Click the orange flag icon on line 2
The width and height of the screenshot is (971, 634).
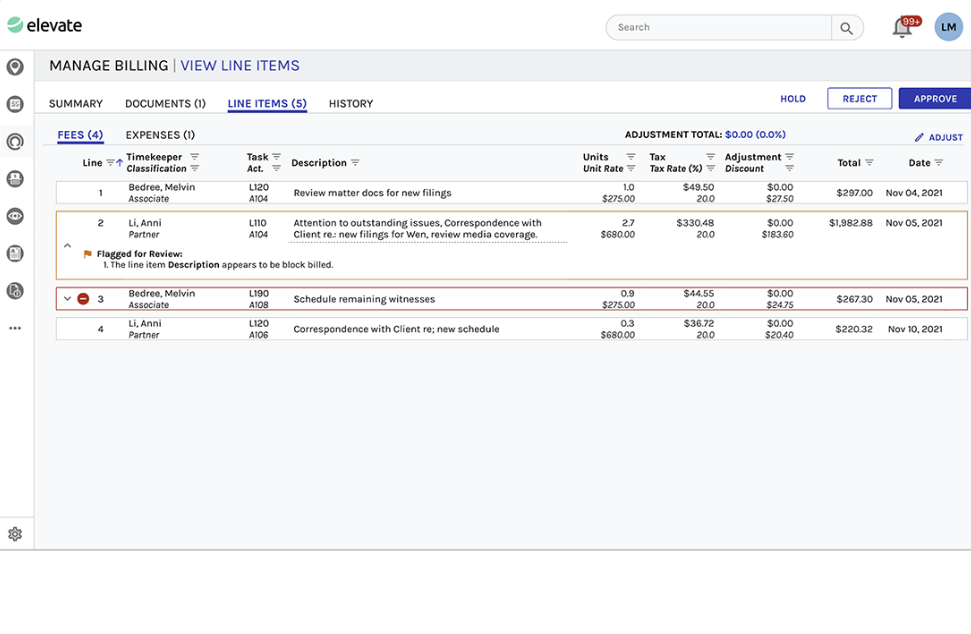[87, 254]
